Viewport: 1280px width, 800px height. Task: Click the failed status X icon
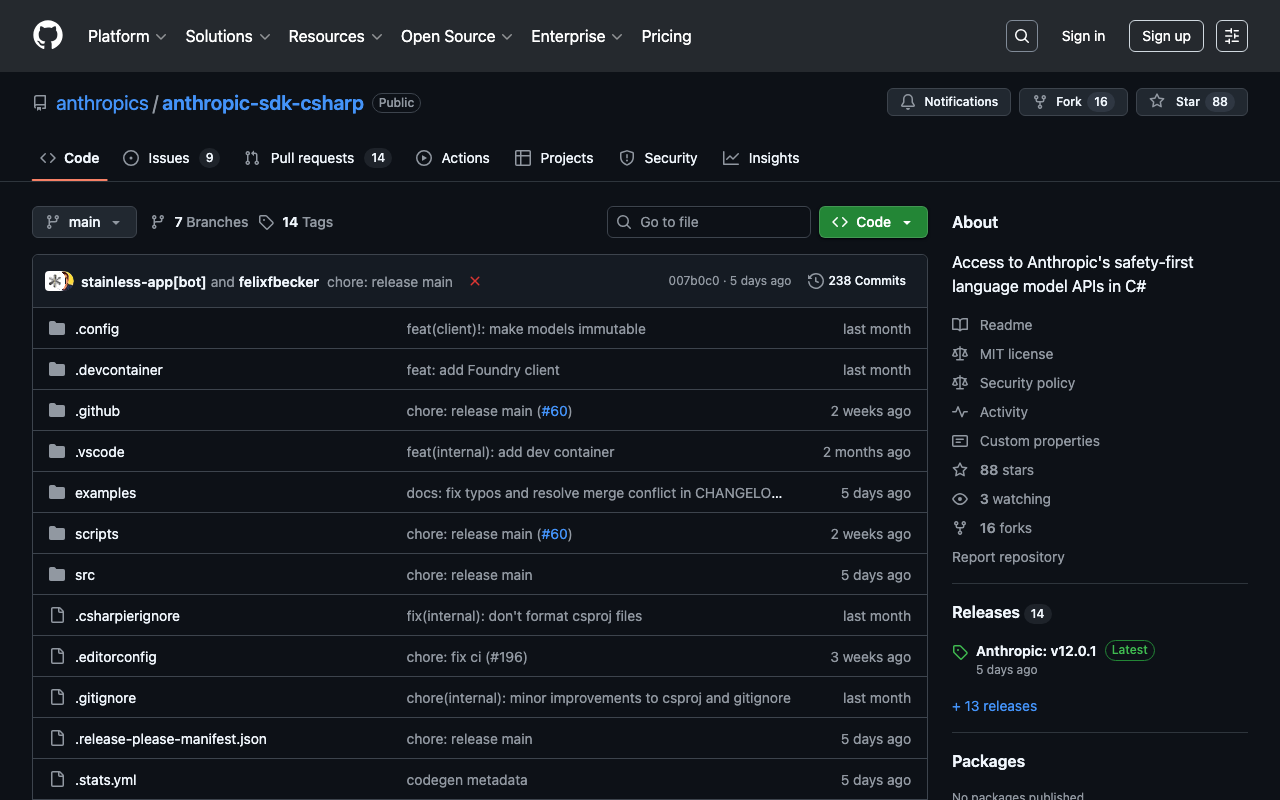tap(475, 282)
